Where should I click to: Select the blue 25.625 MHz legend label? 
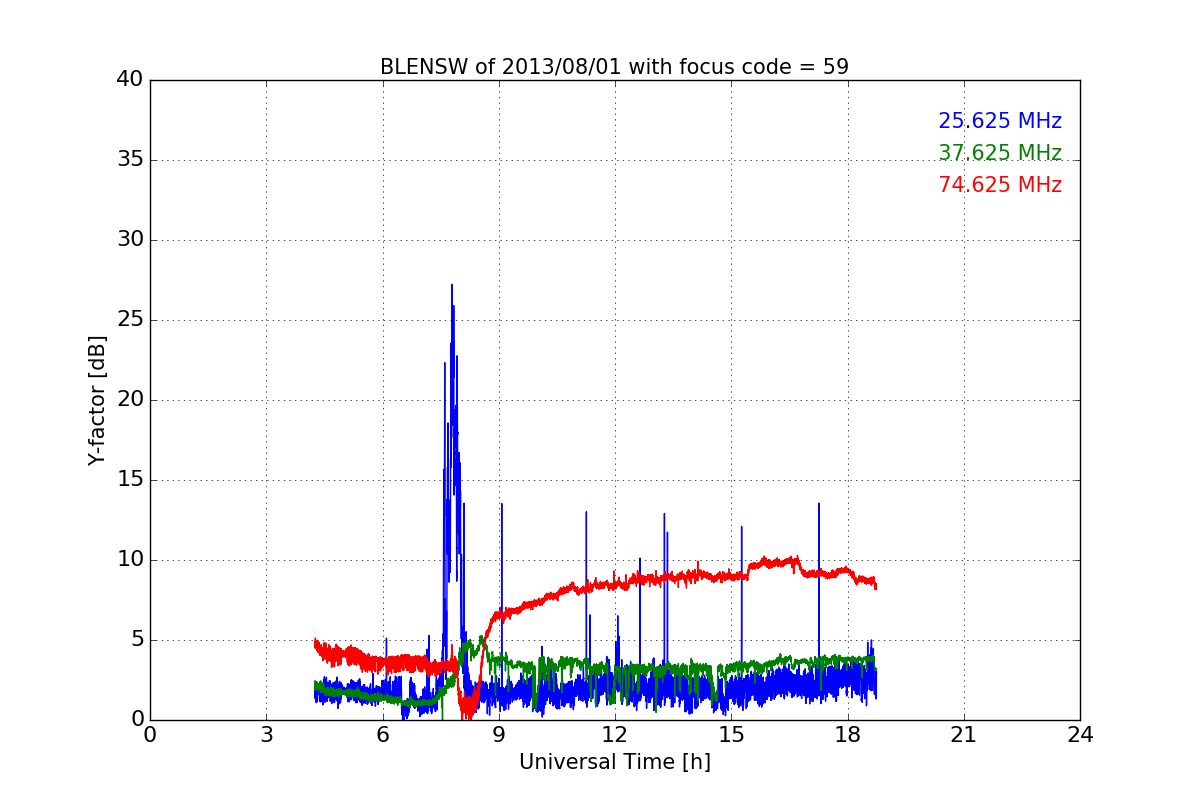coord(1000,121)
